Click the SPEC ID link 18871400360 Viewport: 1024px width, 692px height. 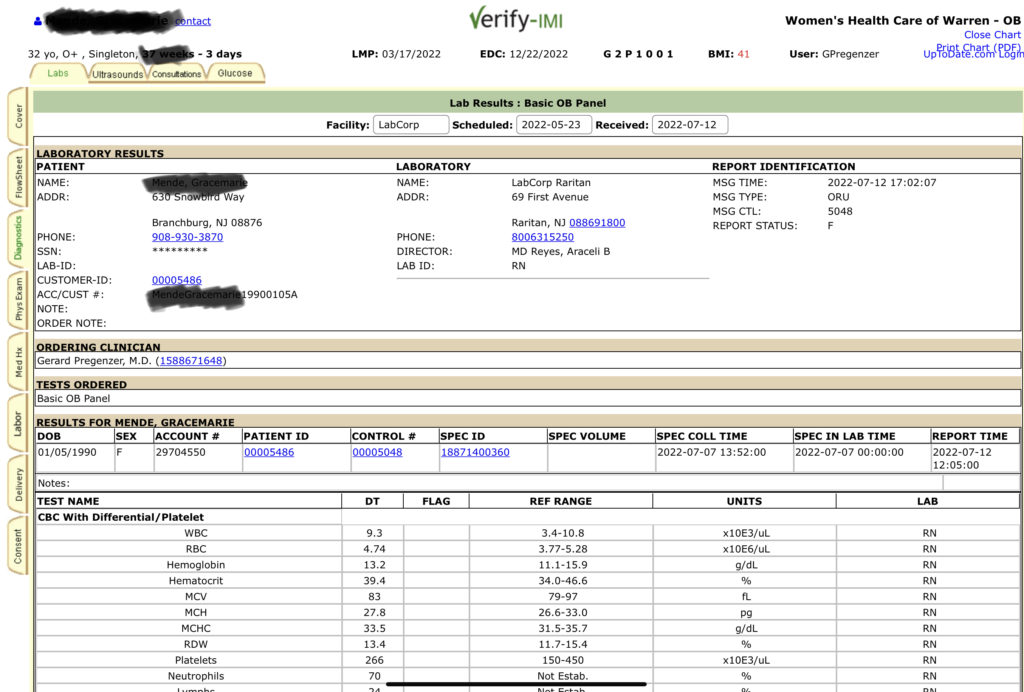point(475,452)
